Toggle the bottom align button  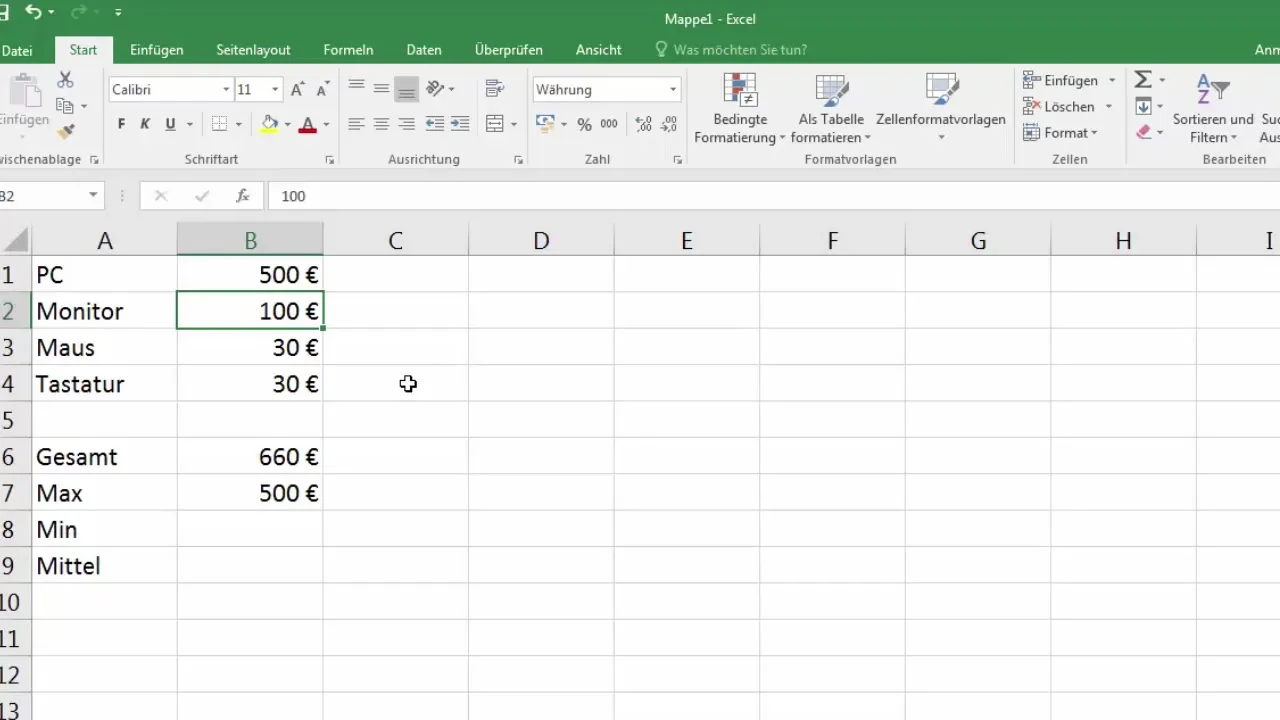[x=406, y=89]
